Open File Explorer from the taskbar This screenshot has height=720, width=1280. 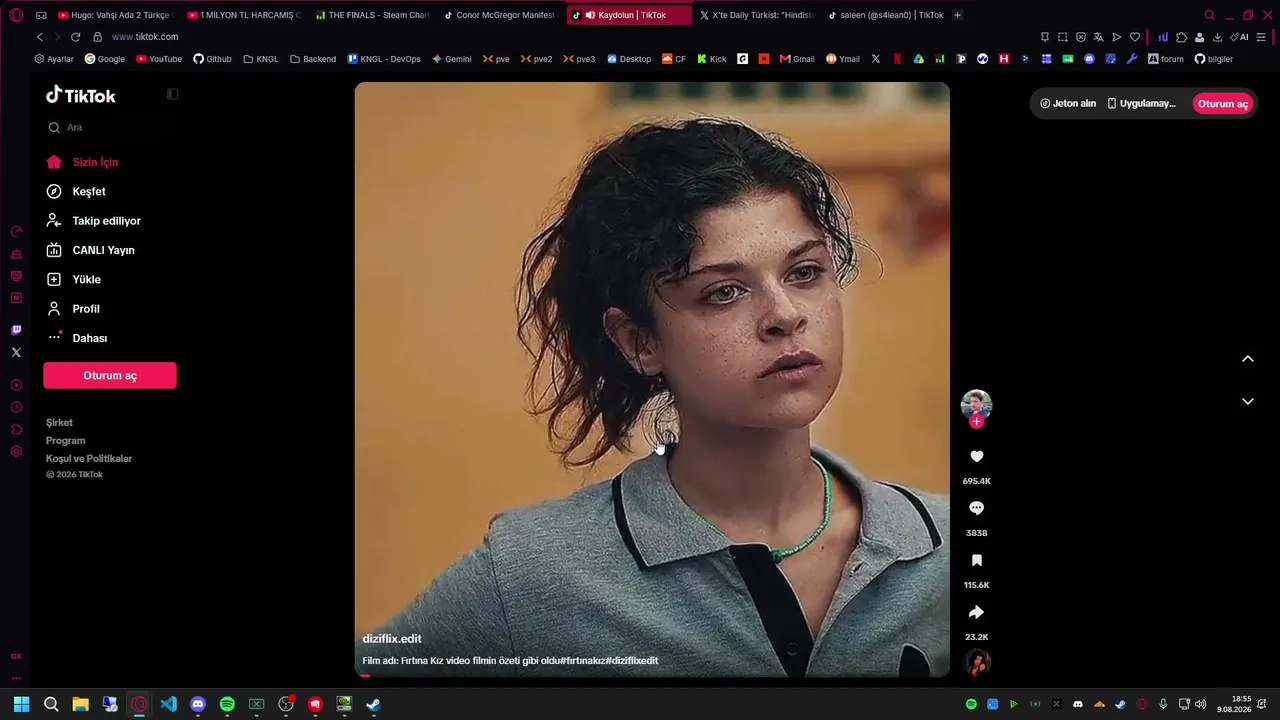tap(80, 704)
